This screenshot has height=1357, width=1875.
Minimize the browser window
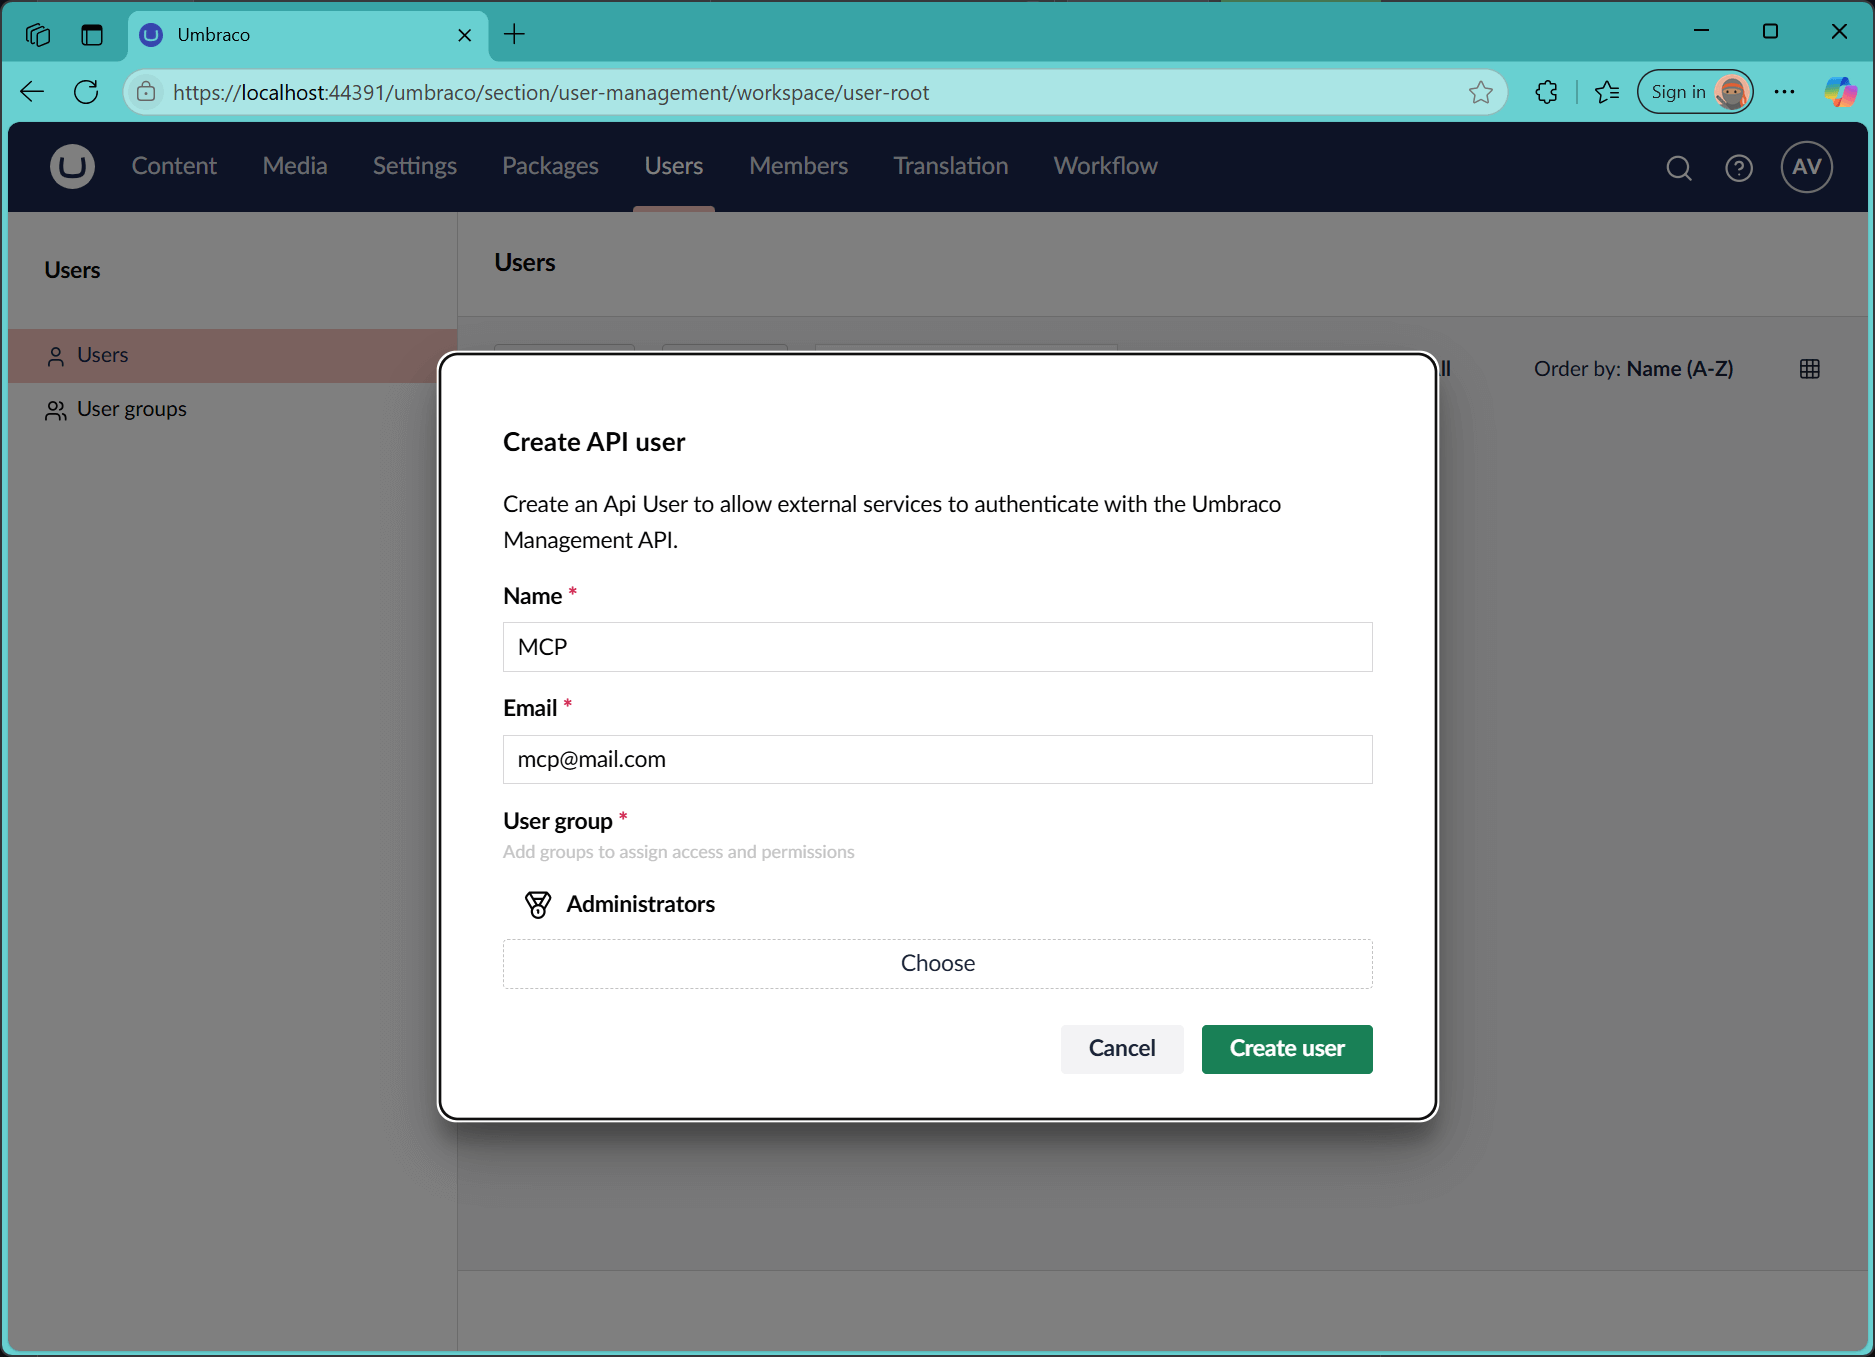1701,32
